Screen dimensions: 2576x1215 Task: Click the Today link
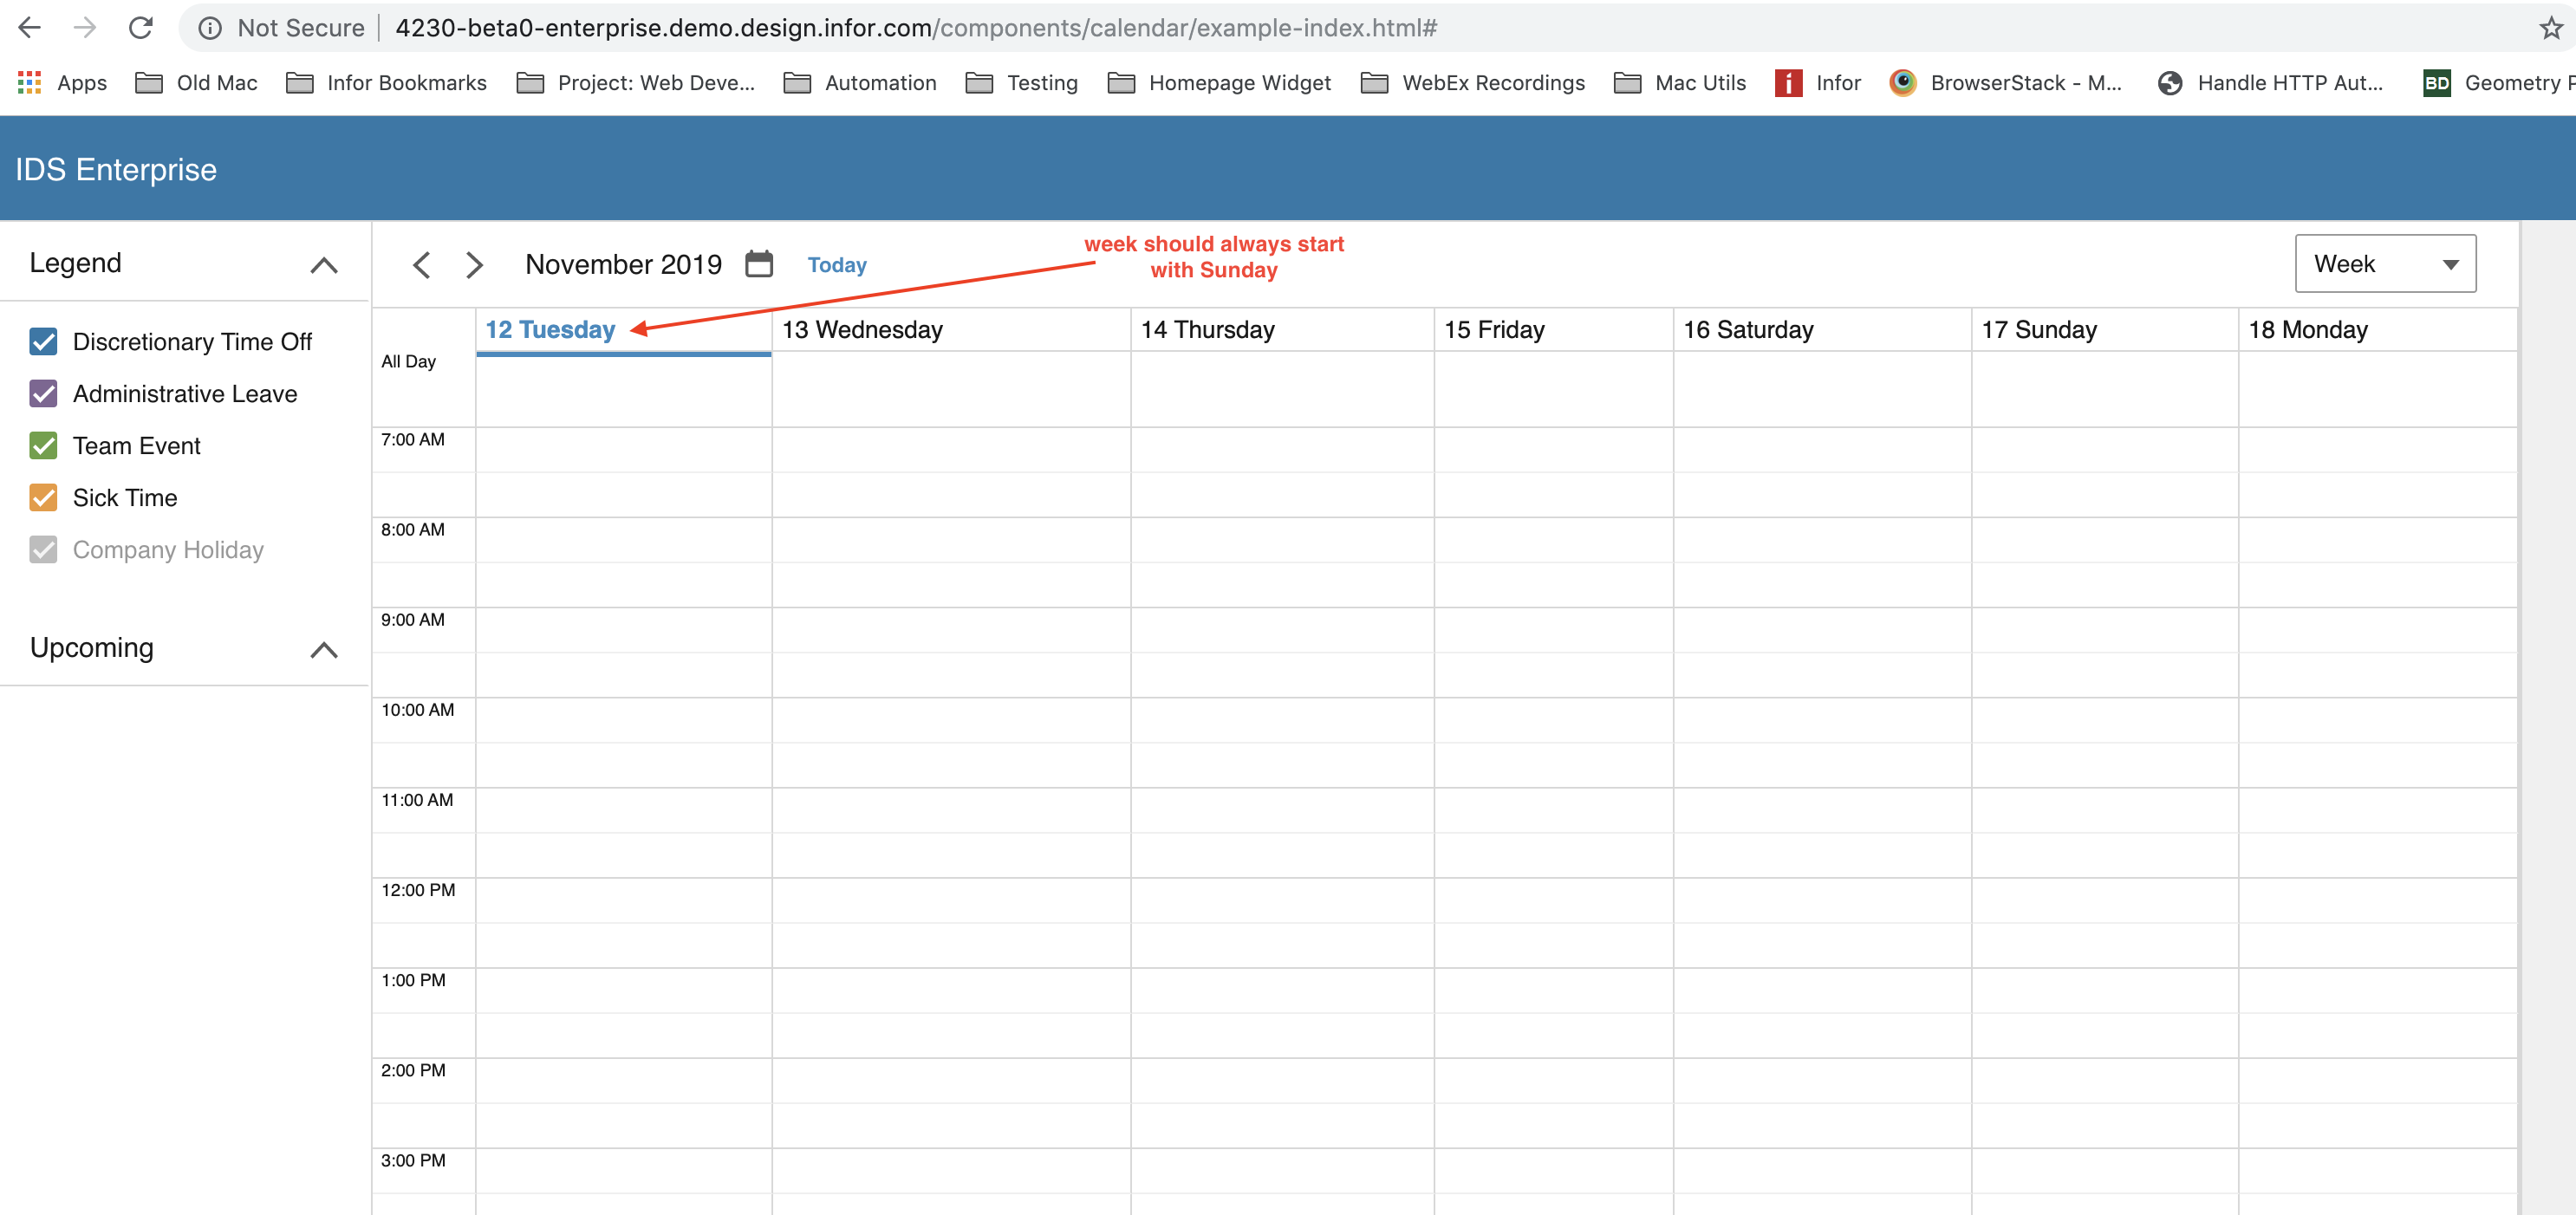pos(836,265)
